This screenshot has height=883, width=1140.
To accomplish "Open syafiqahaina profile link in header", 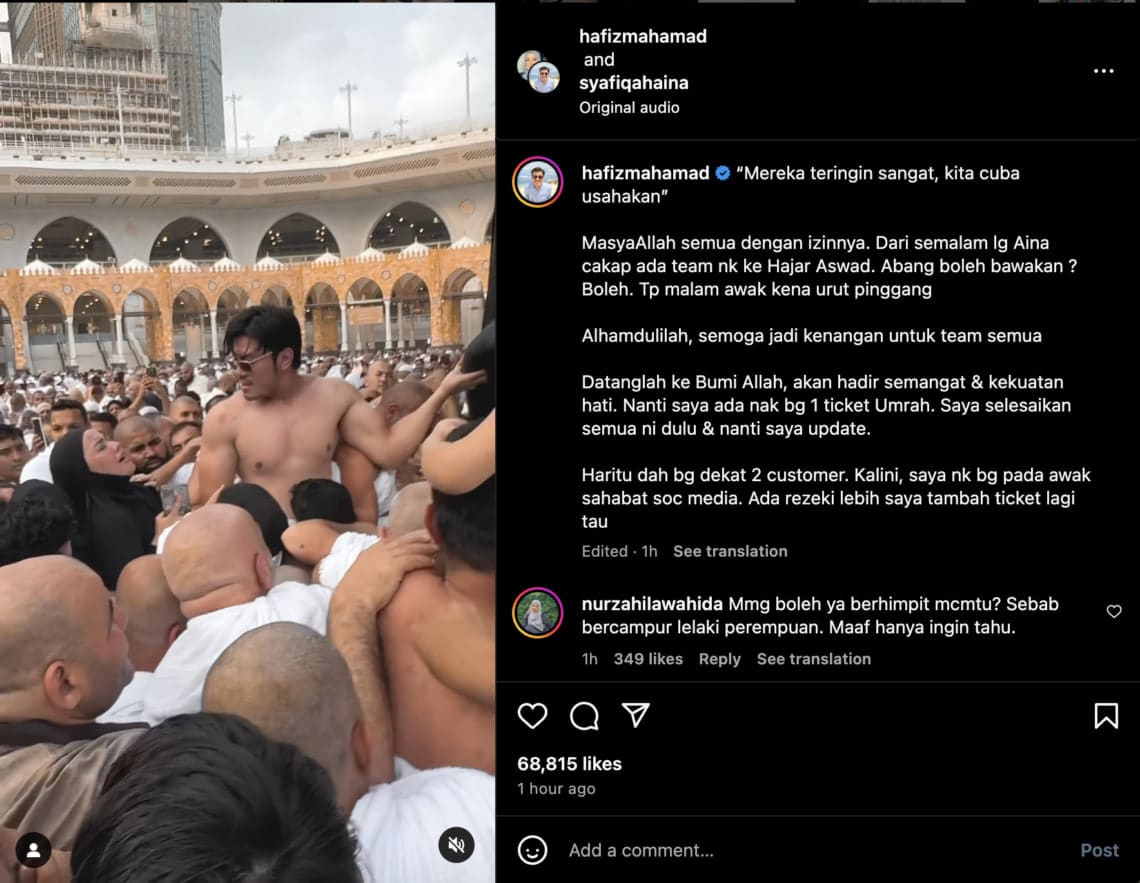I will coord(633,83).
